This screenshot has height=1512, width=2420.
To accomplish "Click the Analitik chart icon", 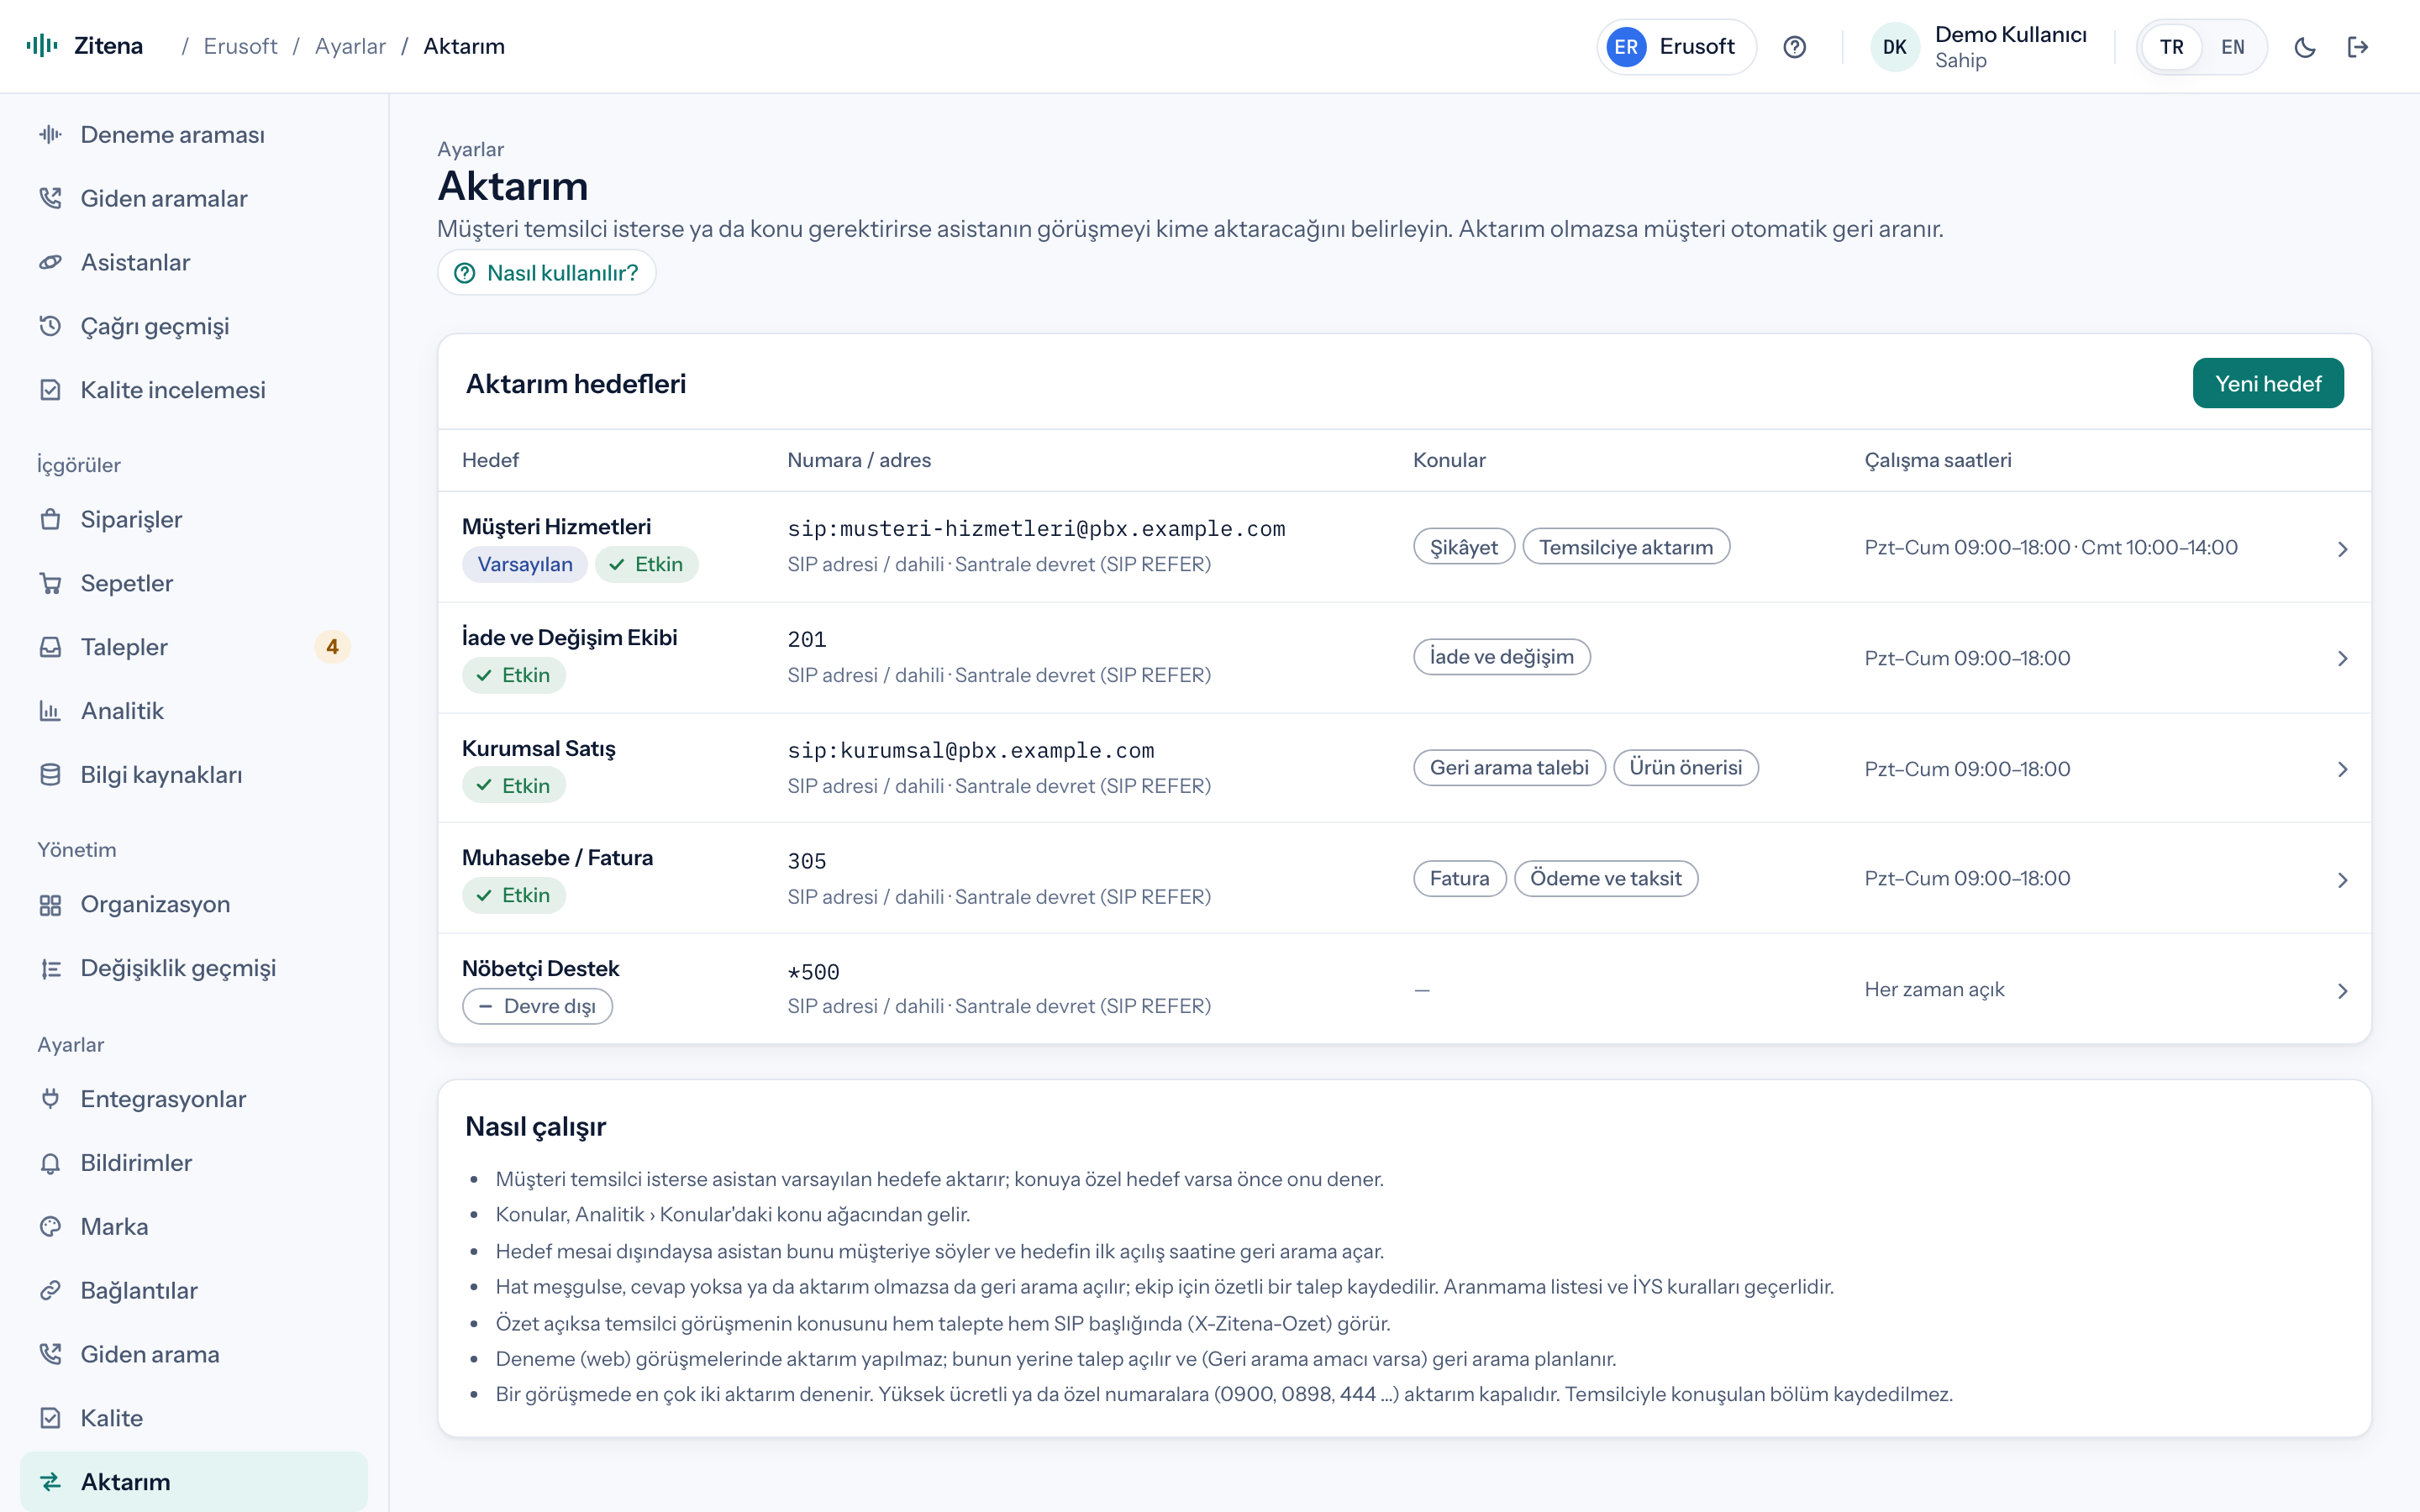I will point(50,711).
